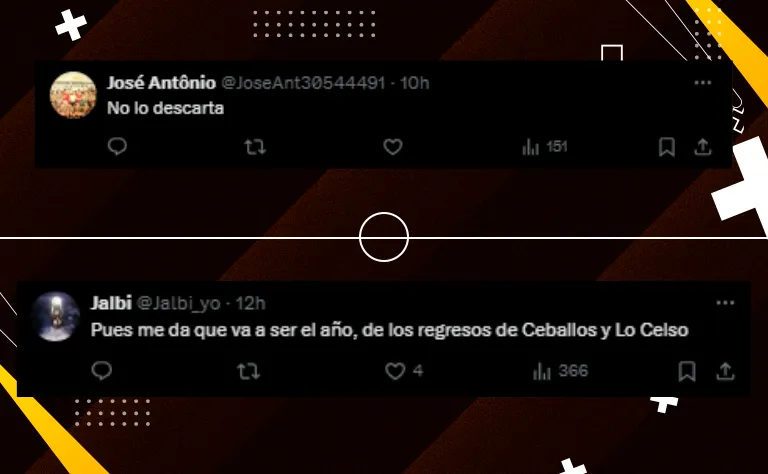Share Jalbi's tweet

[725, 371]
